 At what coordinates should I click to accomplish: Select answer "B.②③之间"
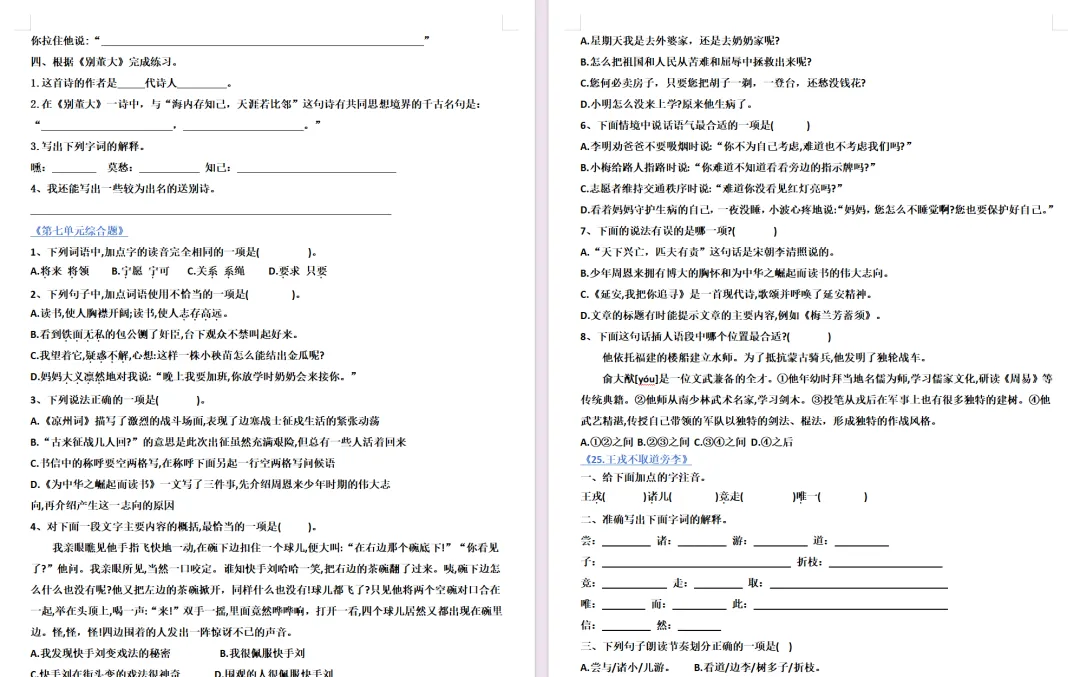tap(664, 442)
